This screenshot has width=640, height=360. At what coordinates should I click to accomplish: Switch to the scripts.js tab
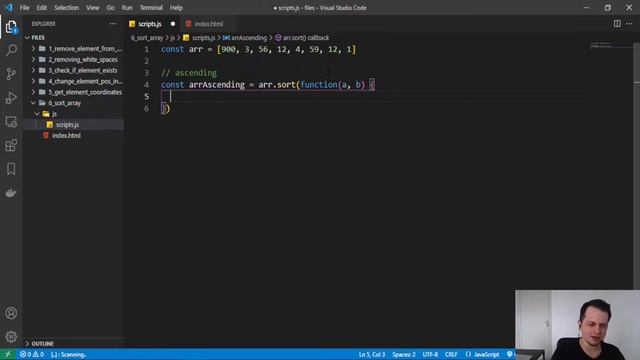click(x=150, y=24)
